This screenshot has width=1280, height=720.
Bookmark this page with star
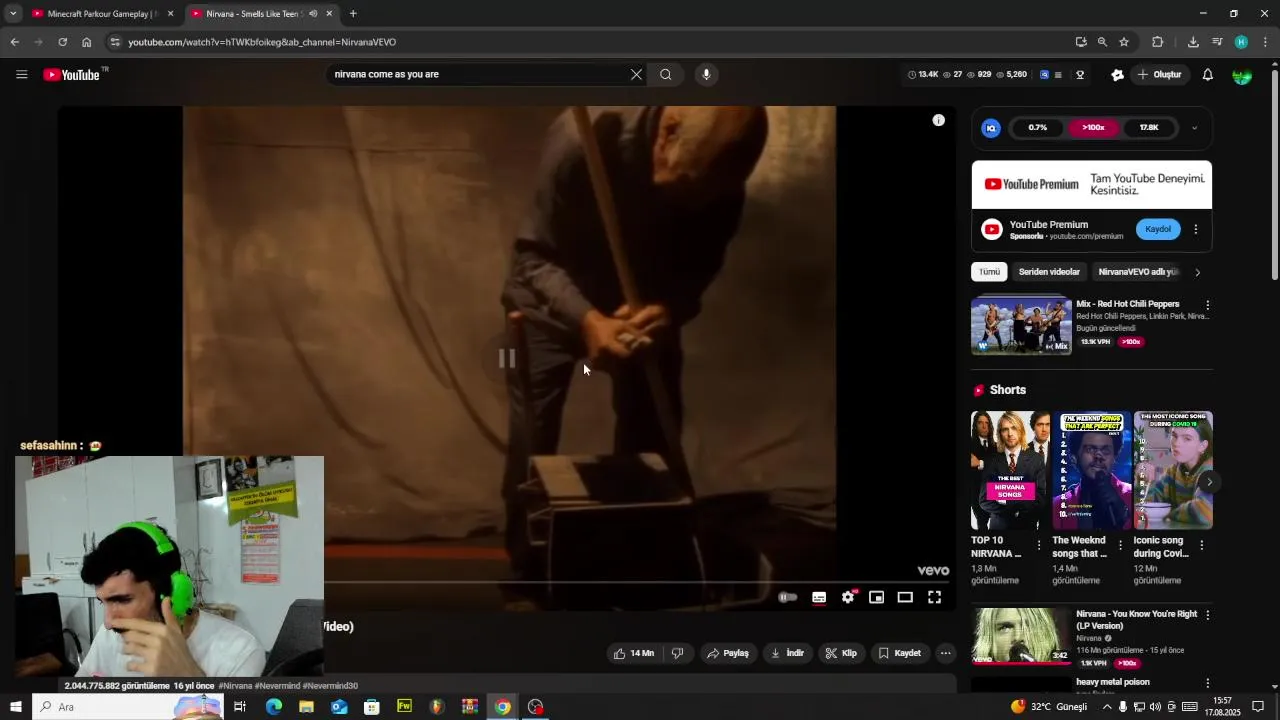tap(1124, 42)
